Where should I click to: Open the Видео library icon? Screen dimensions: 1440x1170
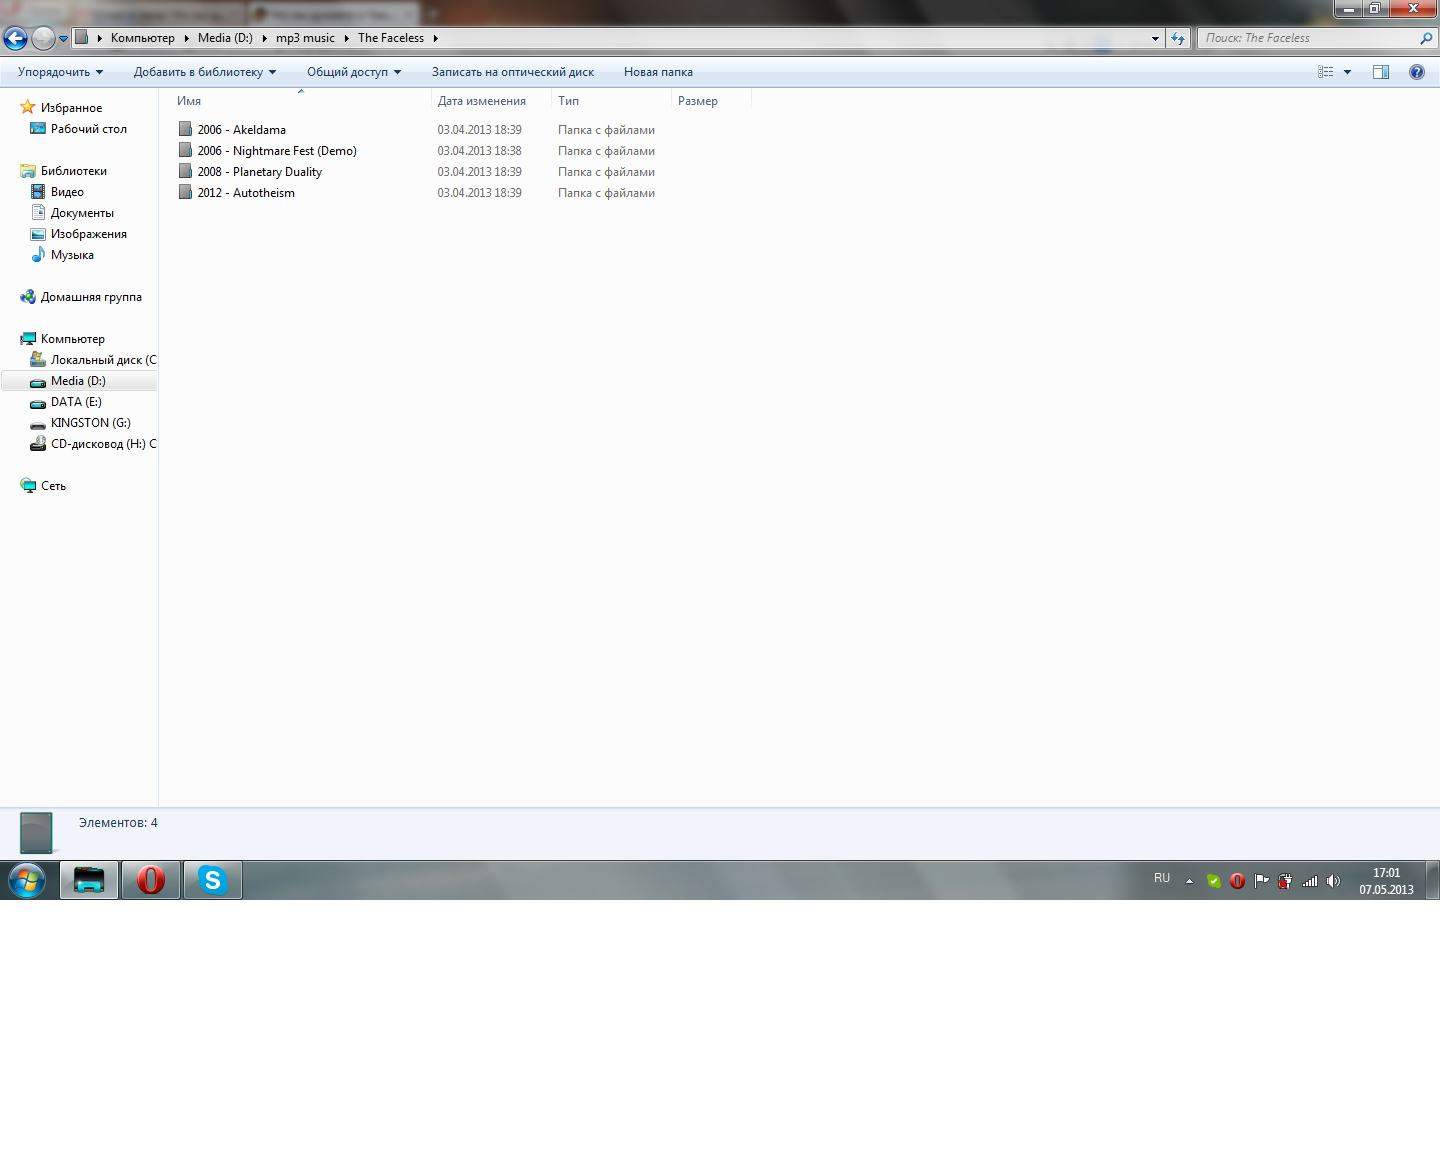pos(38,191)
